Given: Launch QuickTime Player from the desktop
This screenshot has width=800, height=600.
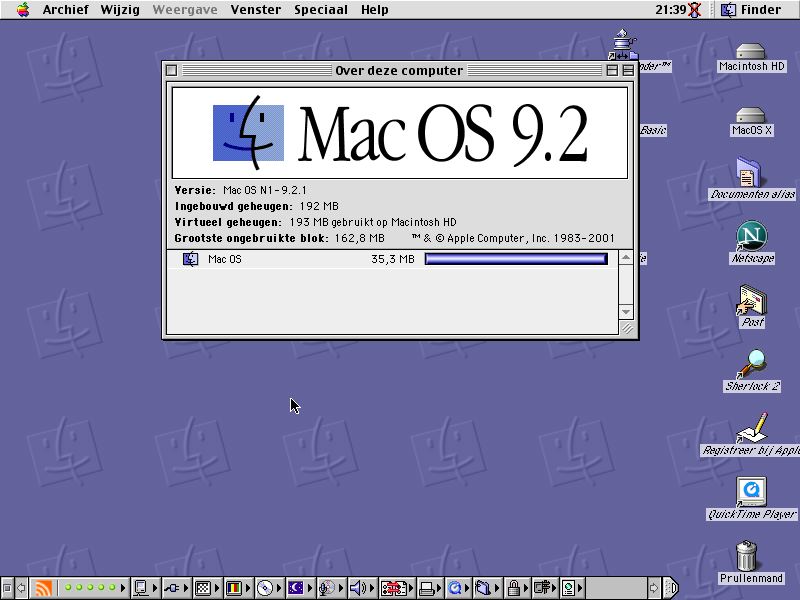Looking at the screenshot, I should [751, 491].
